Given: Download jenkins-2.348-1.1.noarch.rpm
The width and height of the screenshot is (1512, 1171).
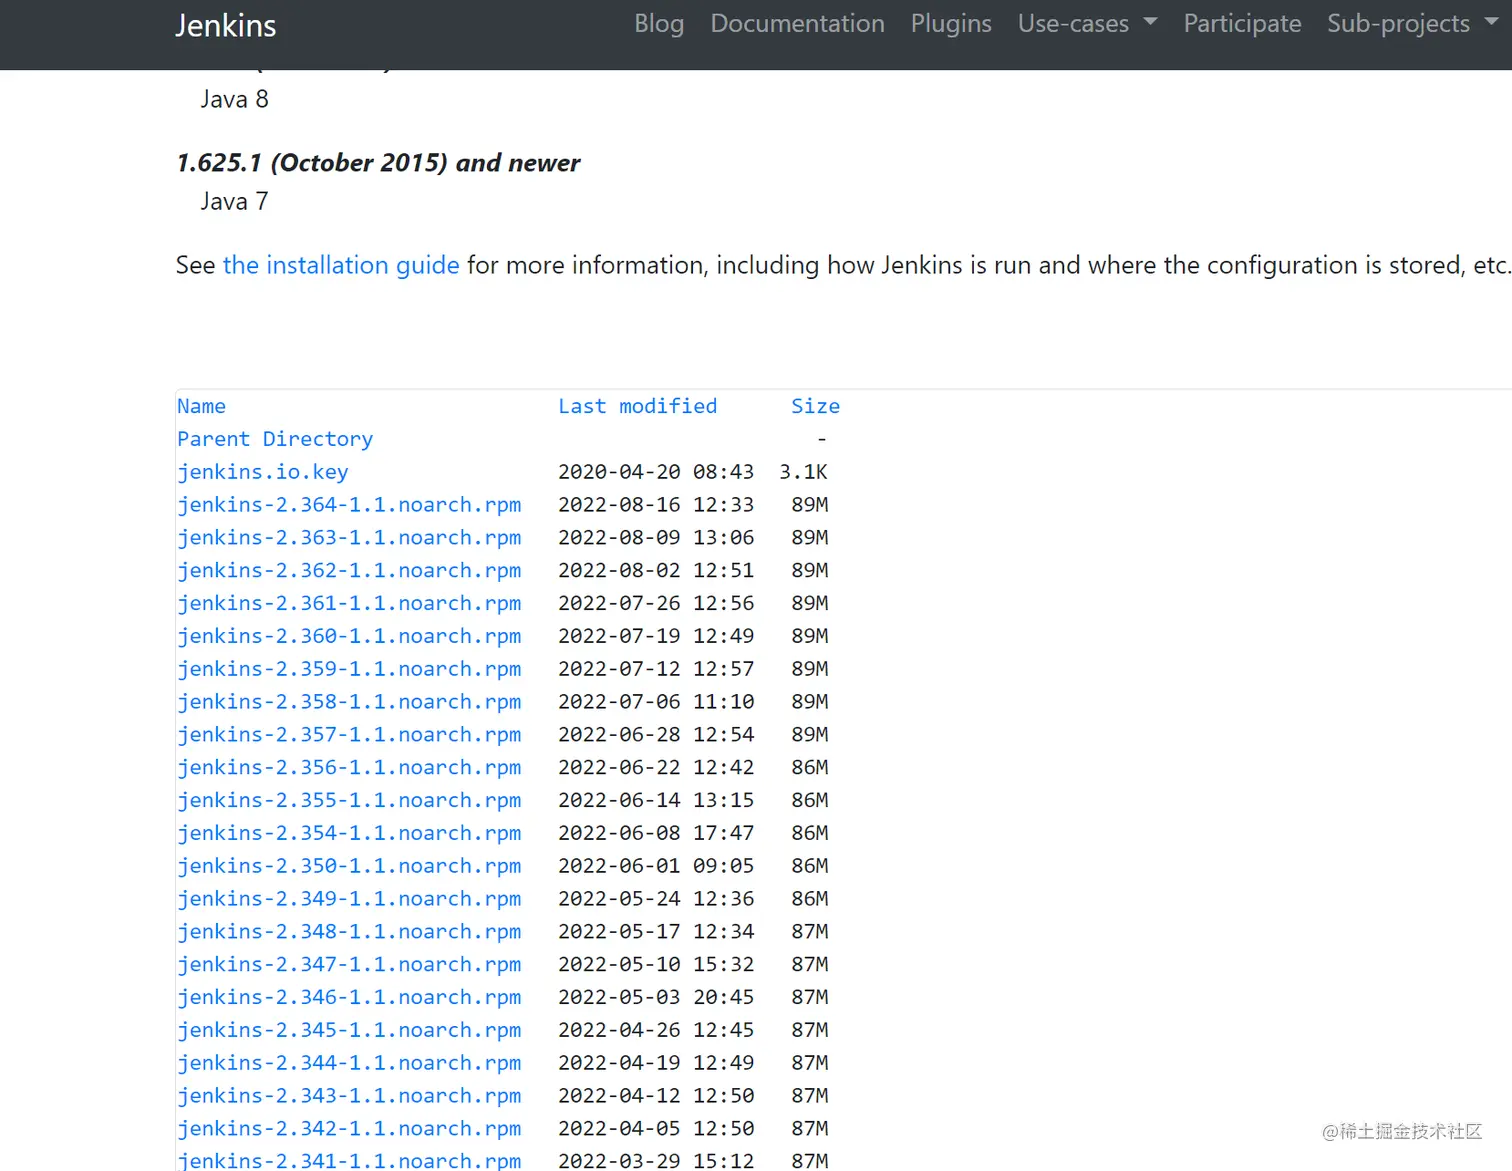Looking at the screenshot, I should [349, 932].
